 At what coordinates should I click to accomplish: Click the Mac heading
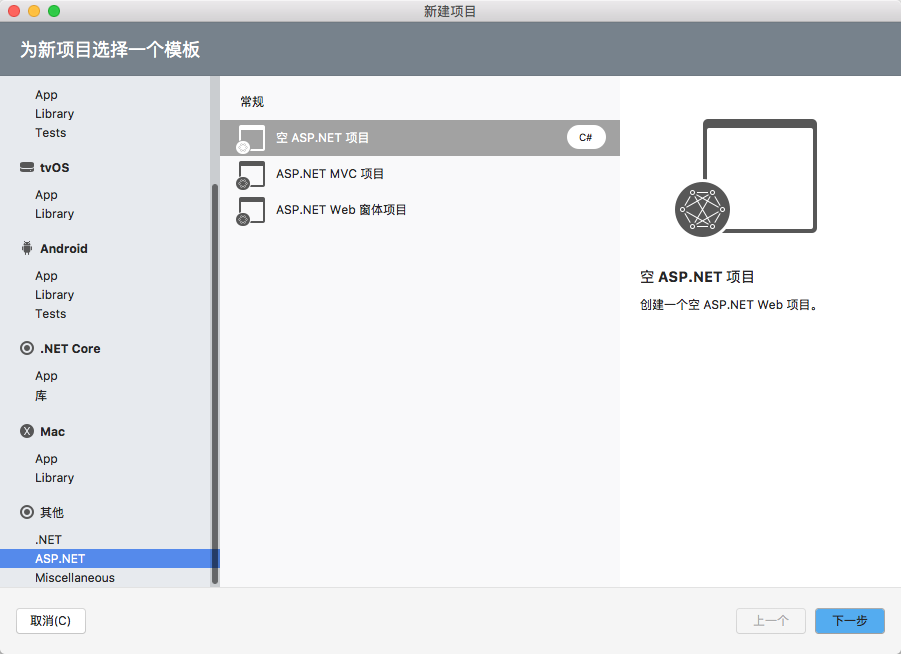coord(52,432)
